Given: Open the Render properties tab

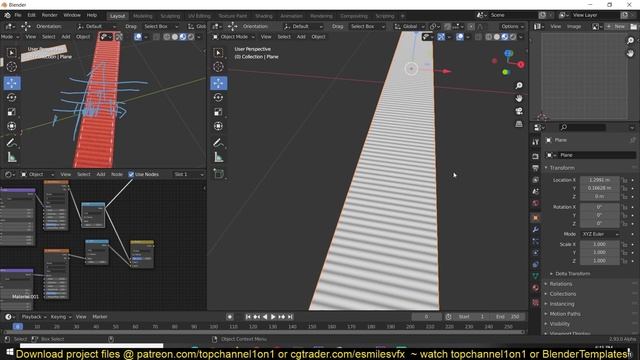Looking at the screenshot, I should 536,156.
